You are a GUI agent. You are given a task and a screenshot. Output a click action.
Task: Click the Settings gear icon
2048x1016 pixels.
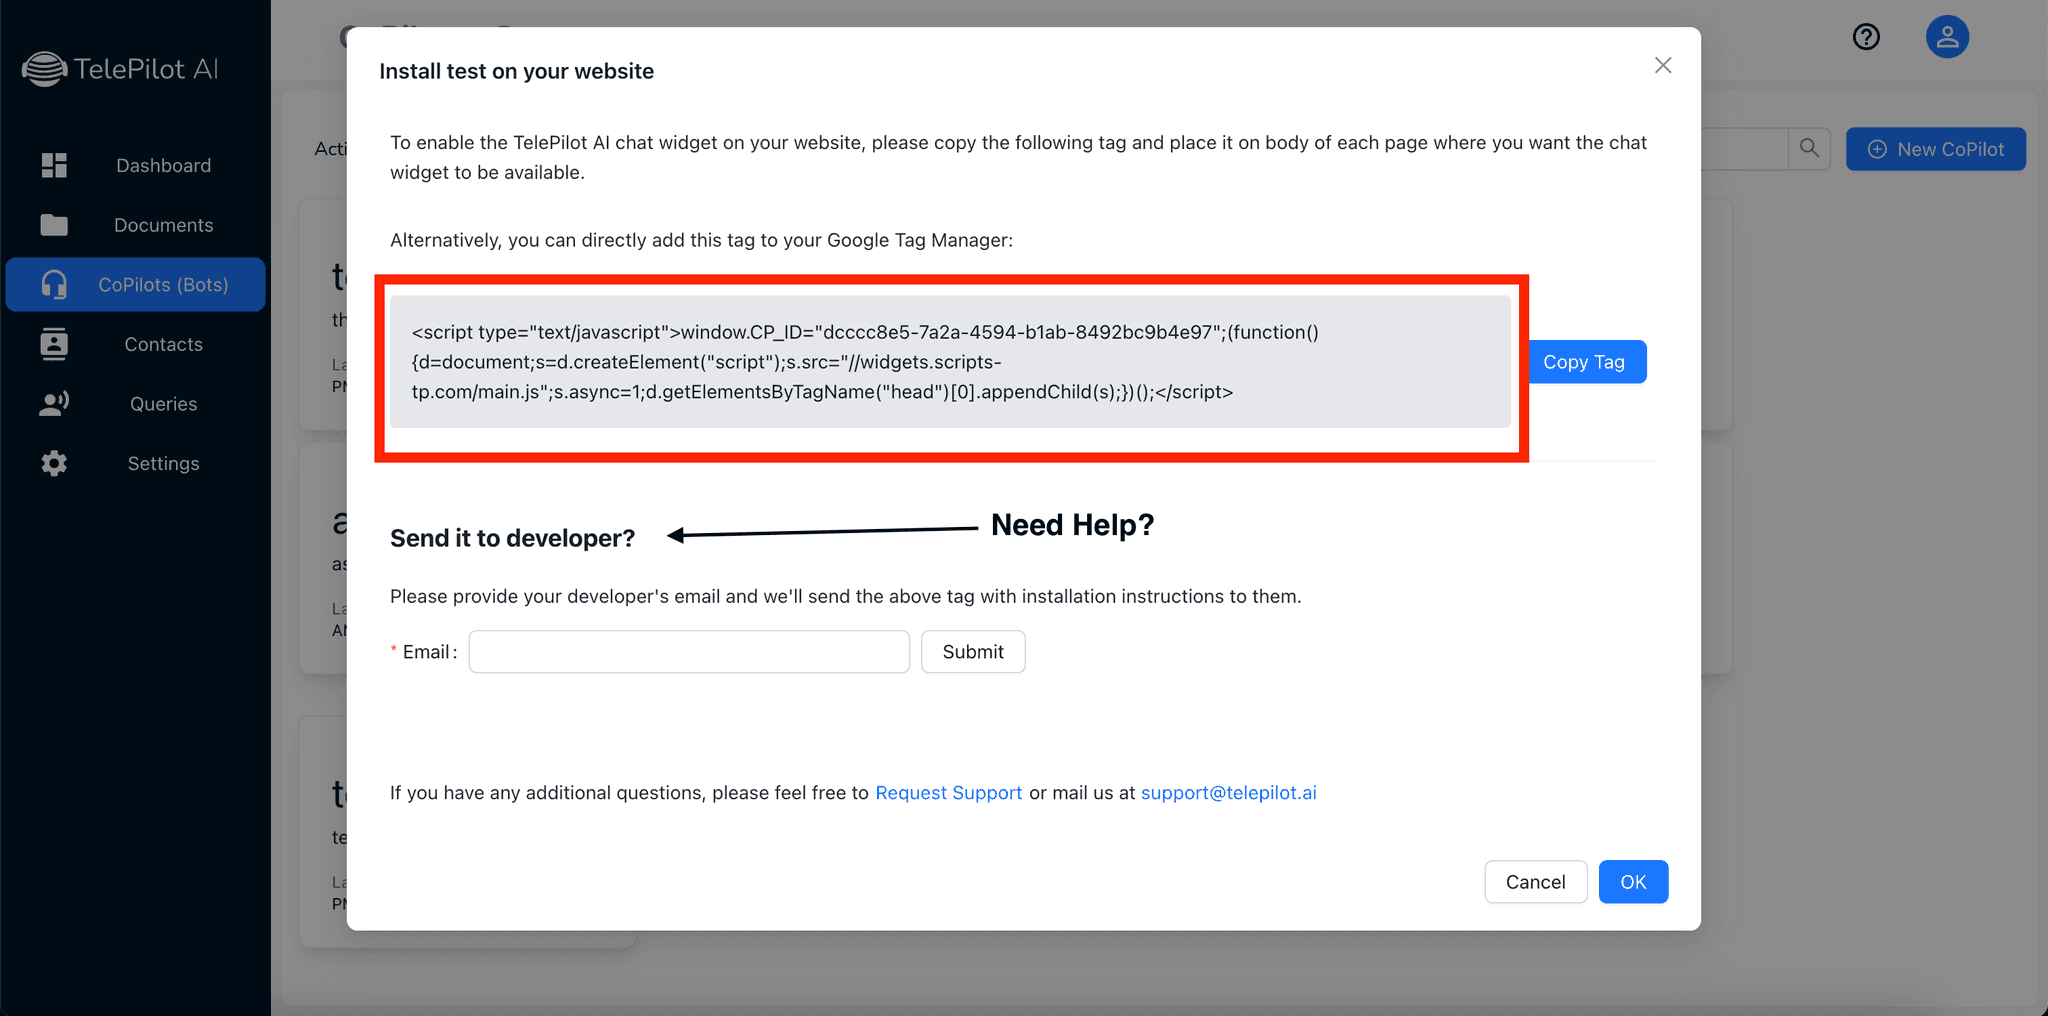pyautogui.click(x=54, y=463)
